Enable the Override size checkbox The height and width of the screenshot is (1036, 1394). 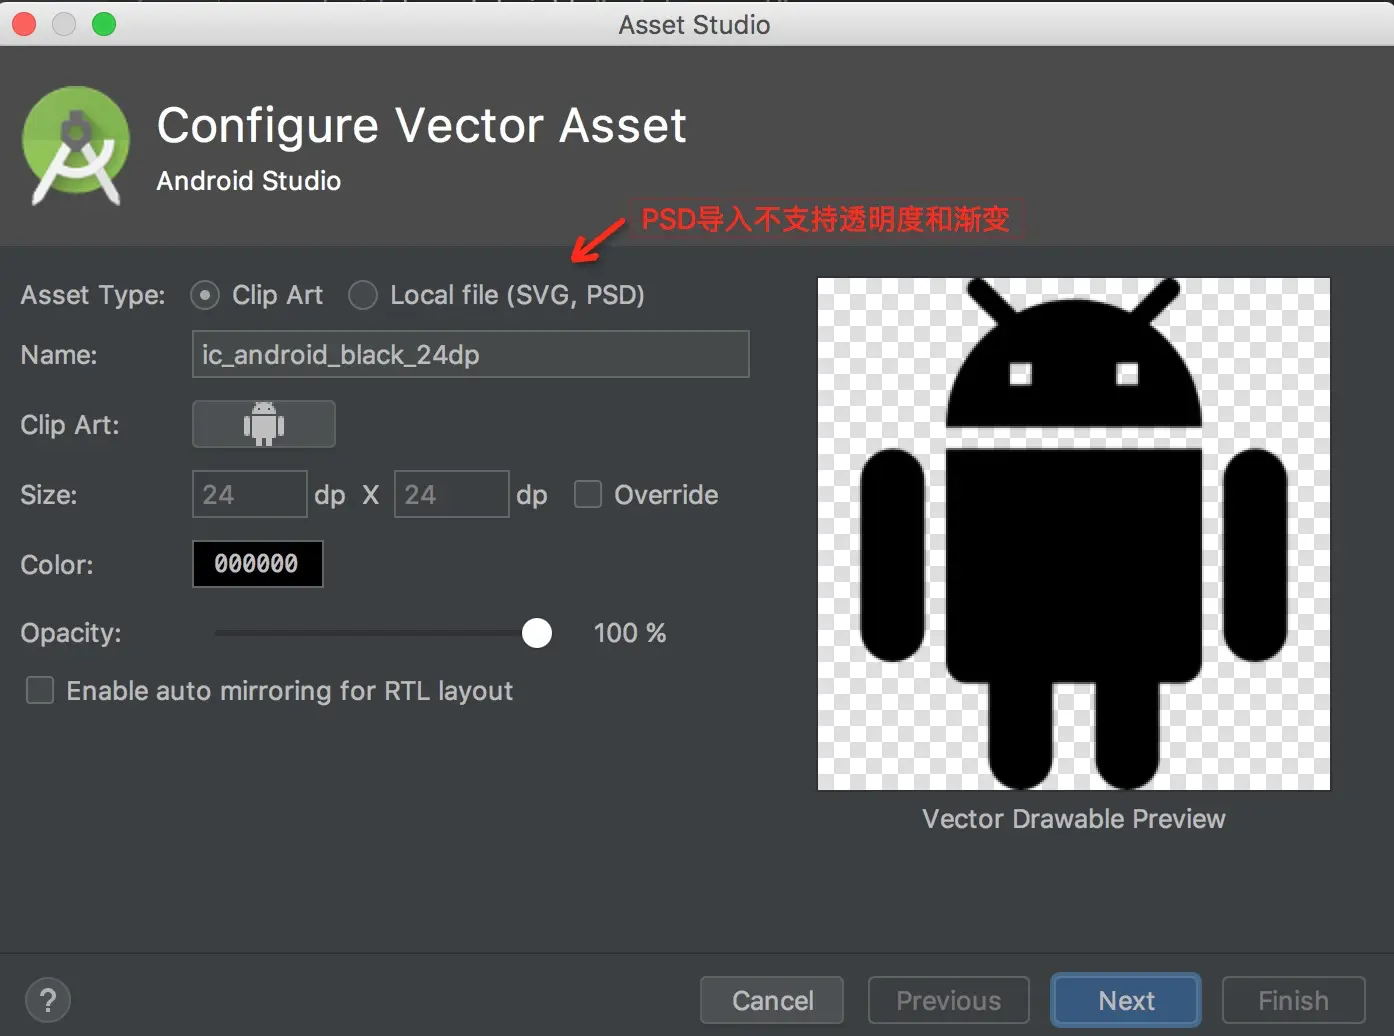[588, 494]
